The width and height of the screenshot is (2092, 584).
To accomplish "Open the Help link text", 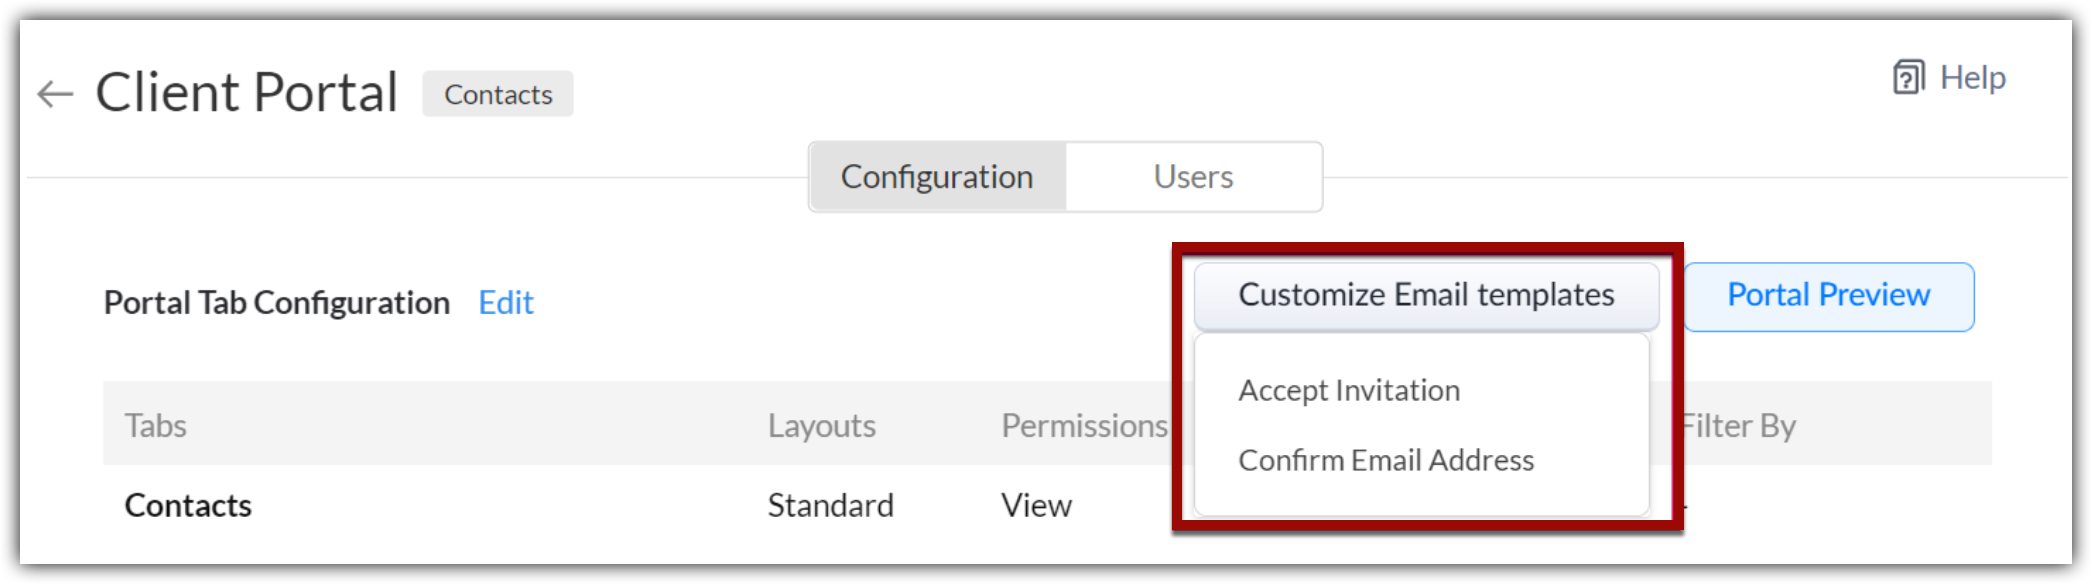I will pyautogui.click(x=1972, y=78).
